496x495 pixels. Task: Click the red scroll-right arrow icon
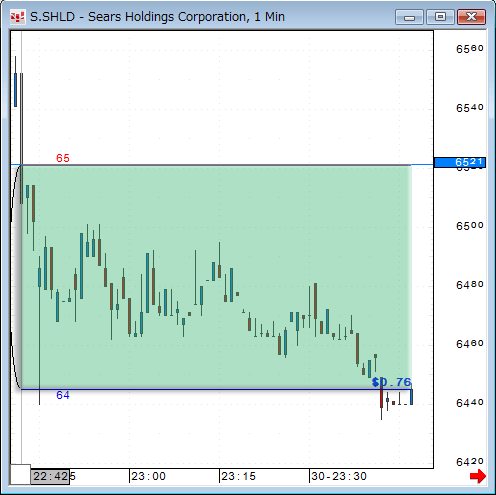478,475
